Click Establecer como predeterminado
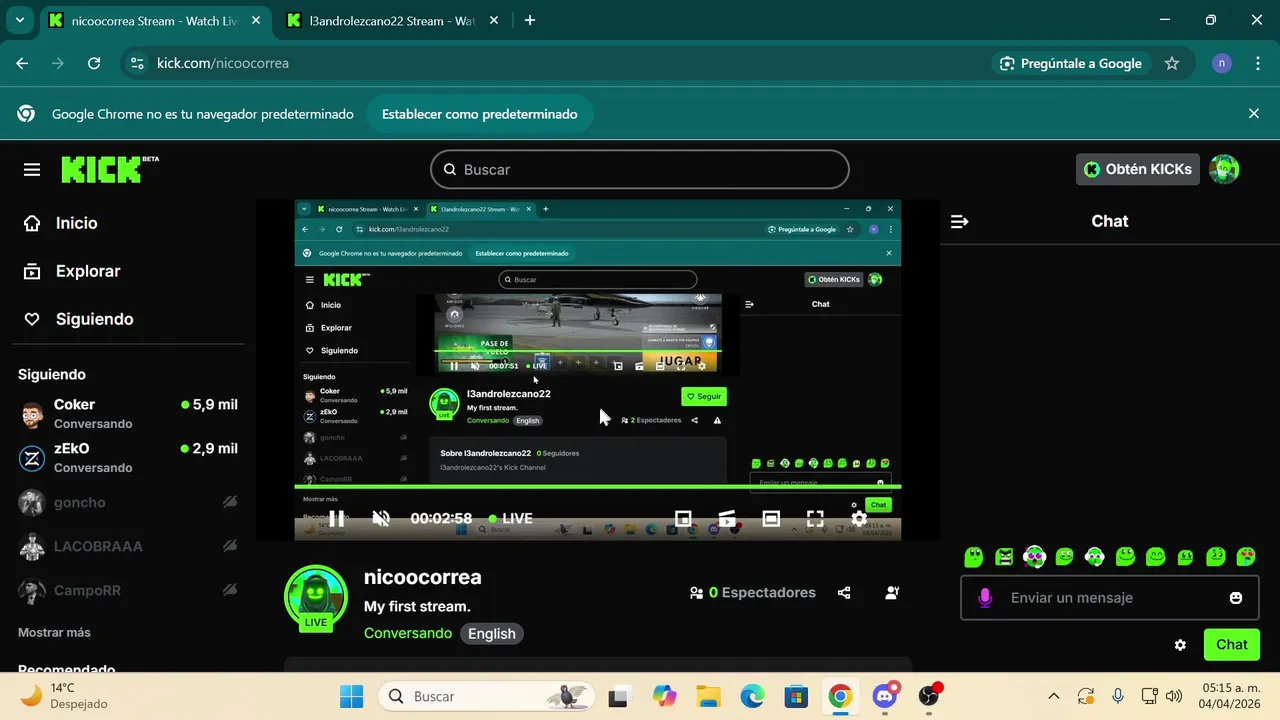The height and width of the screenshot is (720, 1280). (480, 114)
